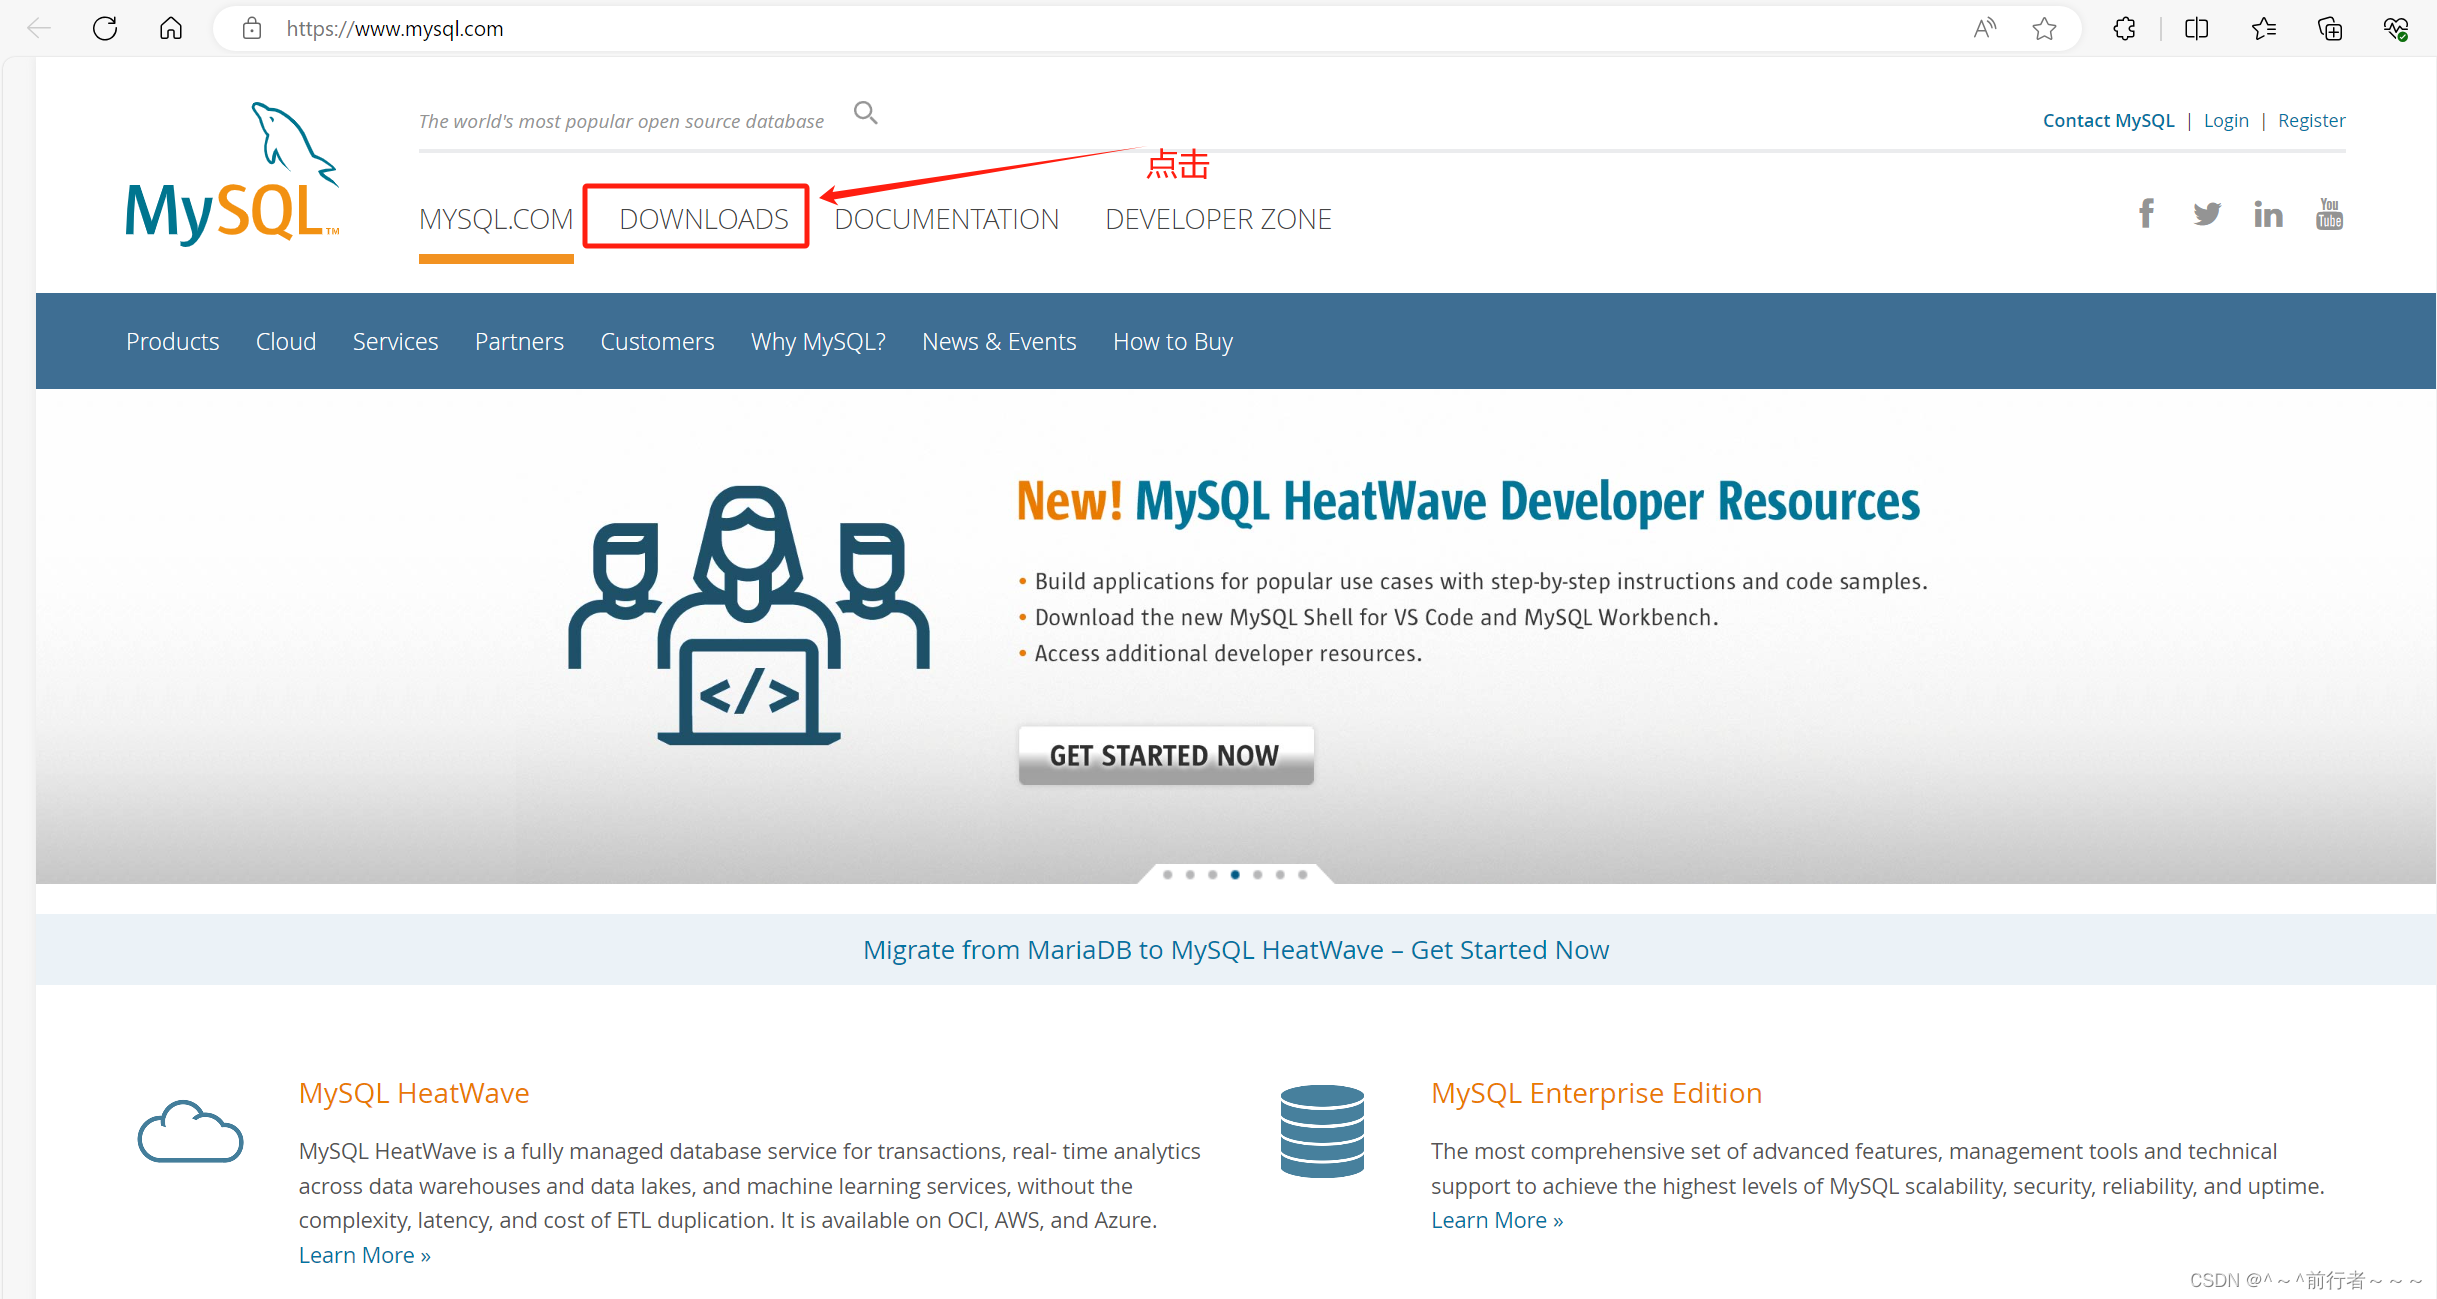Open DEVELOPER ZONE tab

click(x=1218, y=219)
